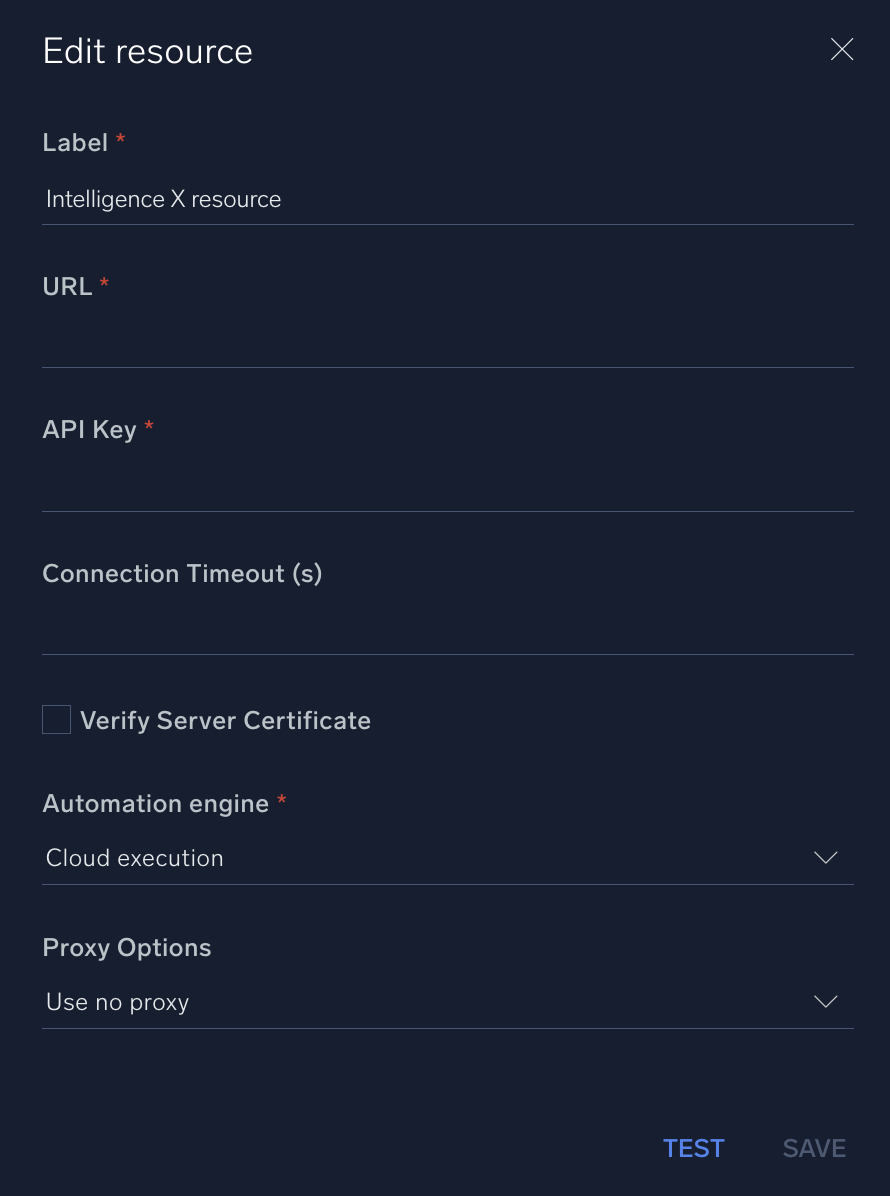The width and height of the screenshot is (890, 1196).
Task: Open the Use no proxy dropdown arrow
Action: click(825, 1001)
